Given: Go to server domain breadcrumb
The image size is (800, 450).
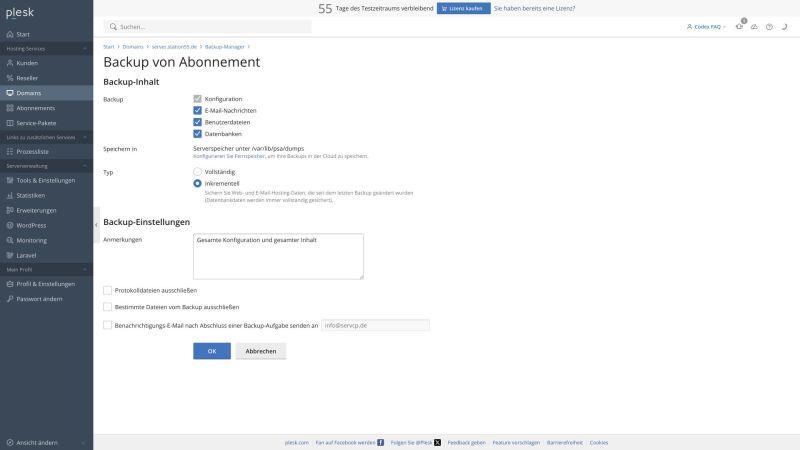Looking at the screenshot, I should pyautogui.click(x=174, y=46).
